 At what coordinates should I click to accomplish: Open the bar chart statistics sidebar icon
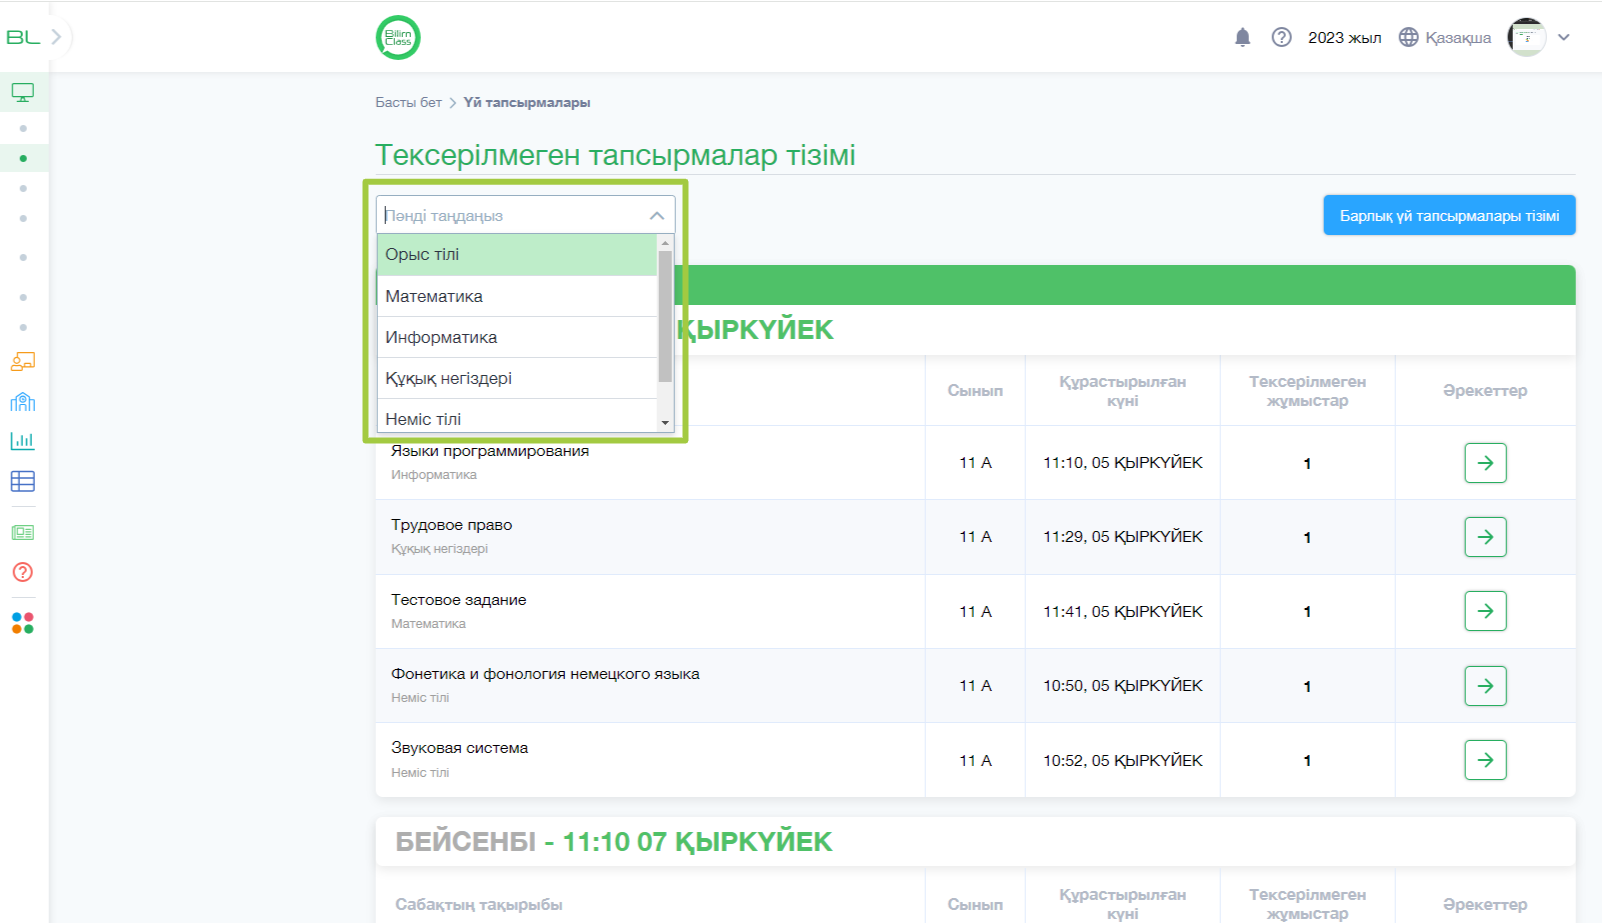click(x=23, y=441)
